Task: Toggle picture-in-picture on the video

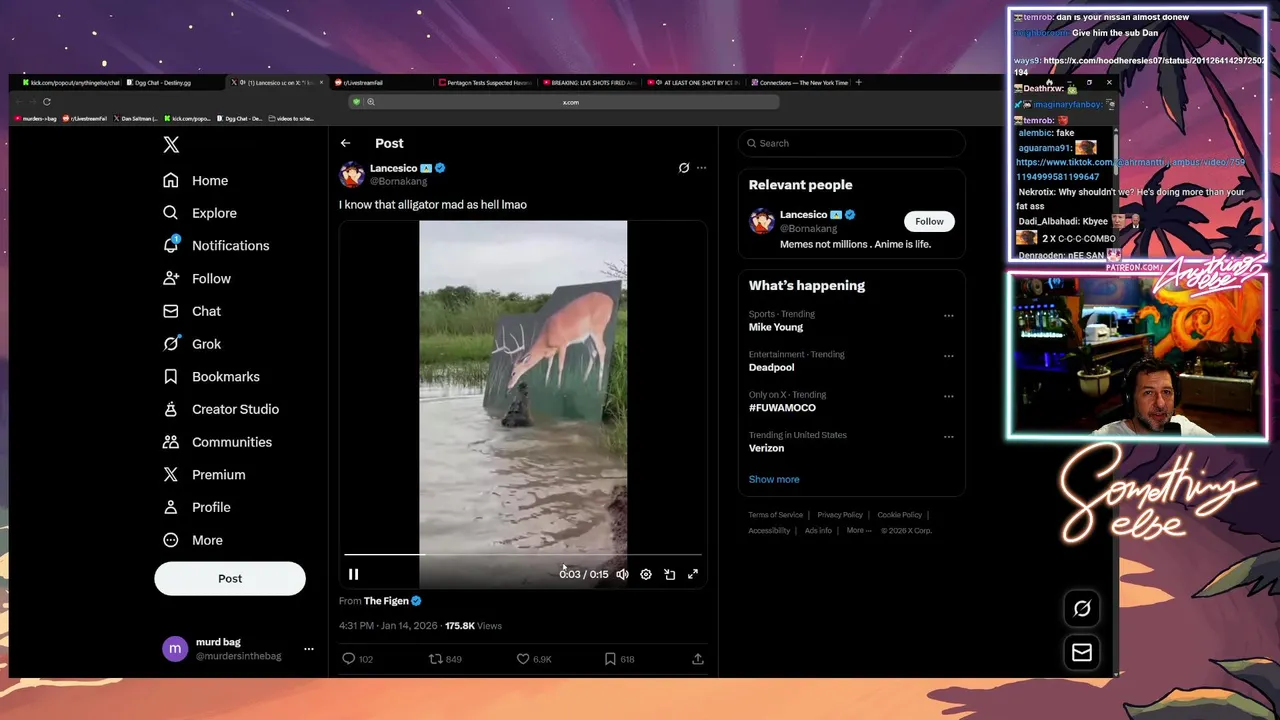Action: click(x=670, y=574)
